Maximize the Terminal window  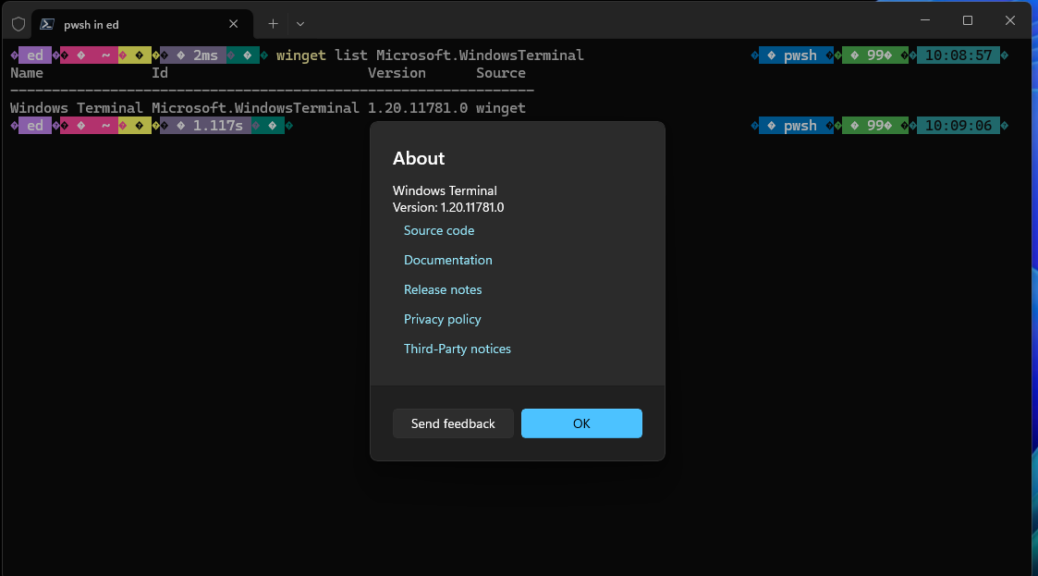tap(967, 21)
